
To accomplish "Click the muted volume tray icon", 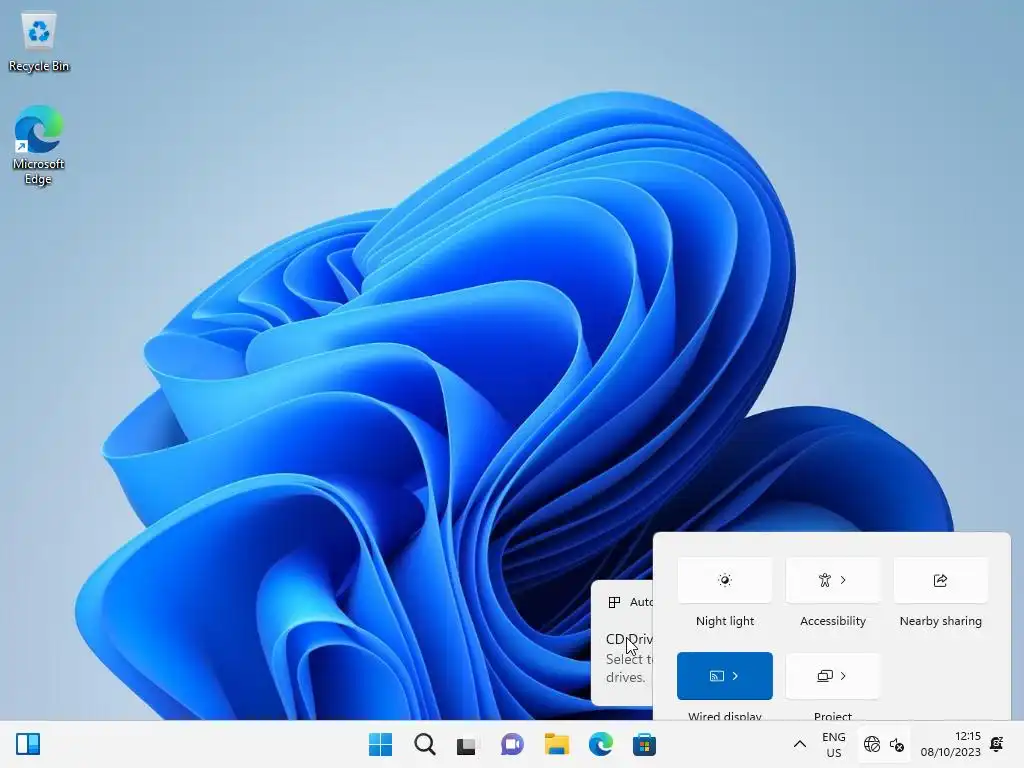I will 897,744.
